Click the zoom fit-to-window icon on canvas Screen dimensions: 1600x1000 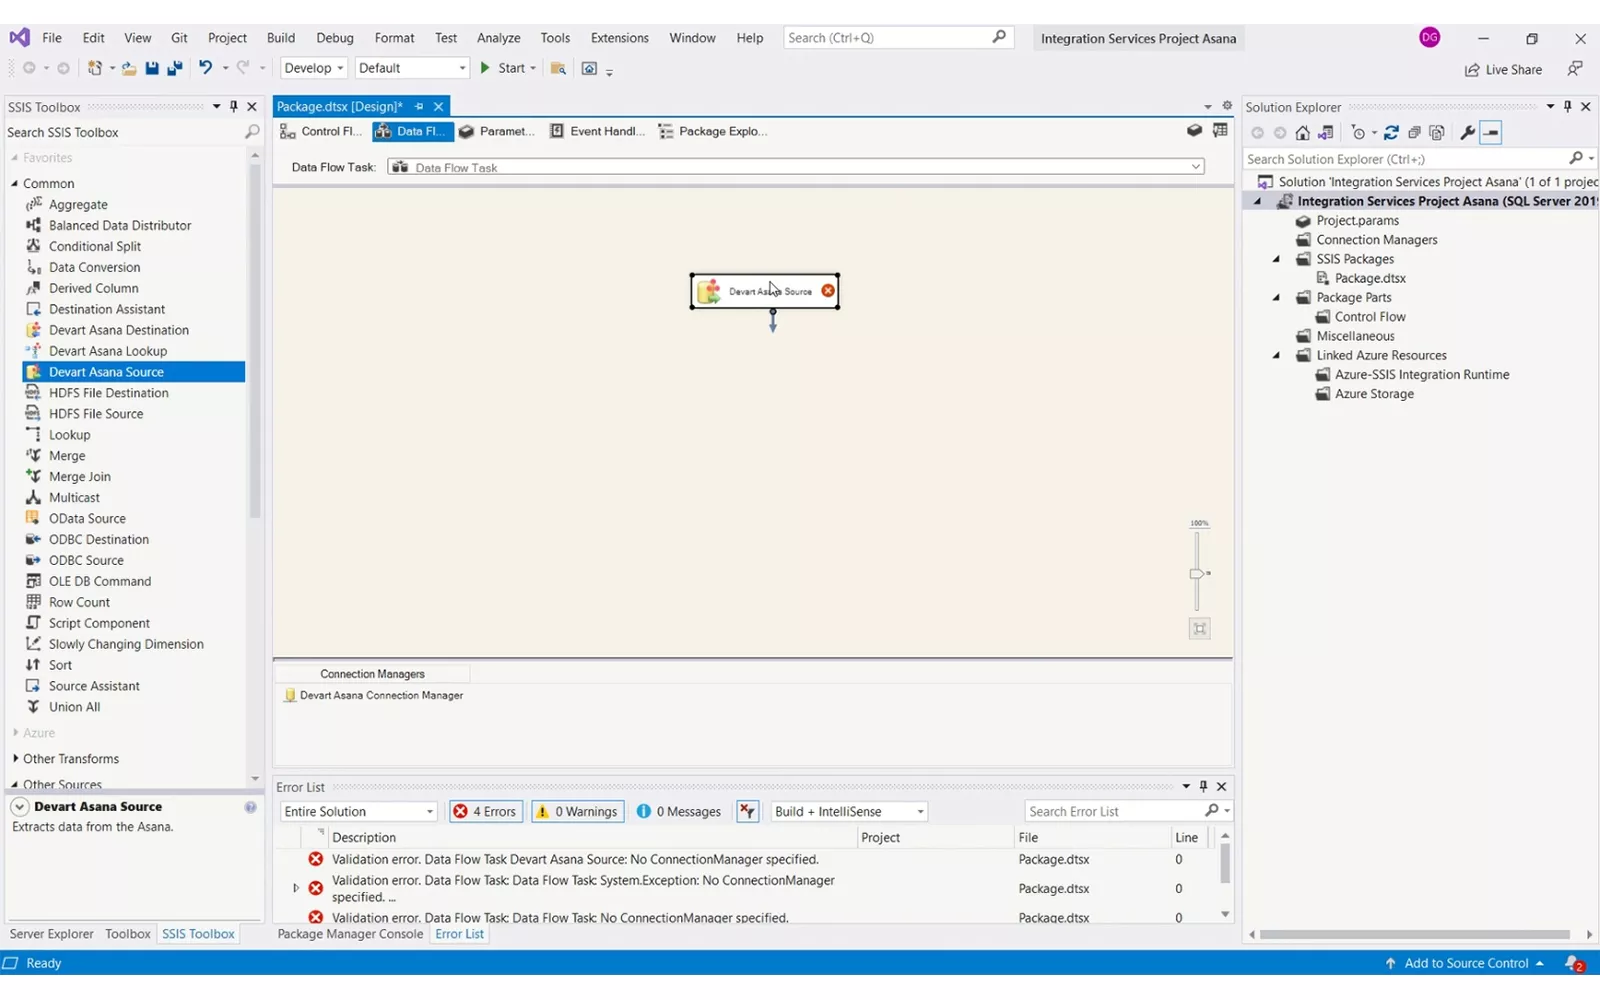[x=1199, y=629]
